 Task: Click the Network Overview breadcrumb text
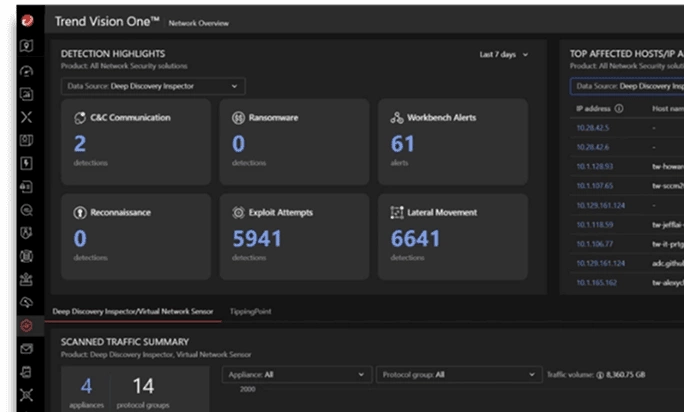coord(198,23)
